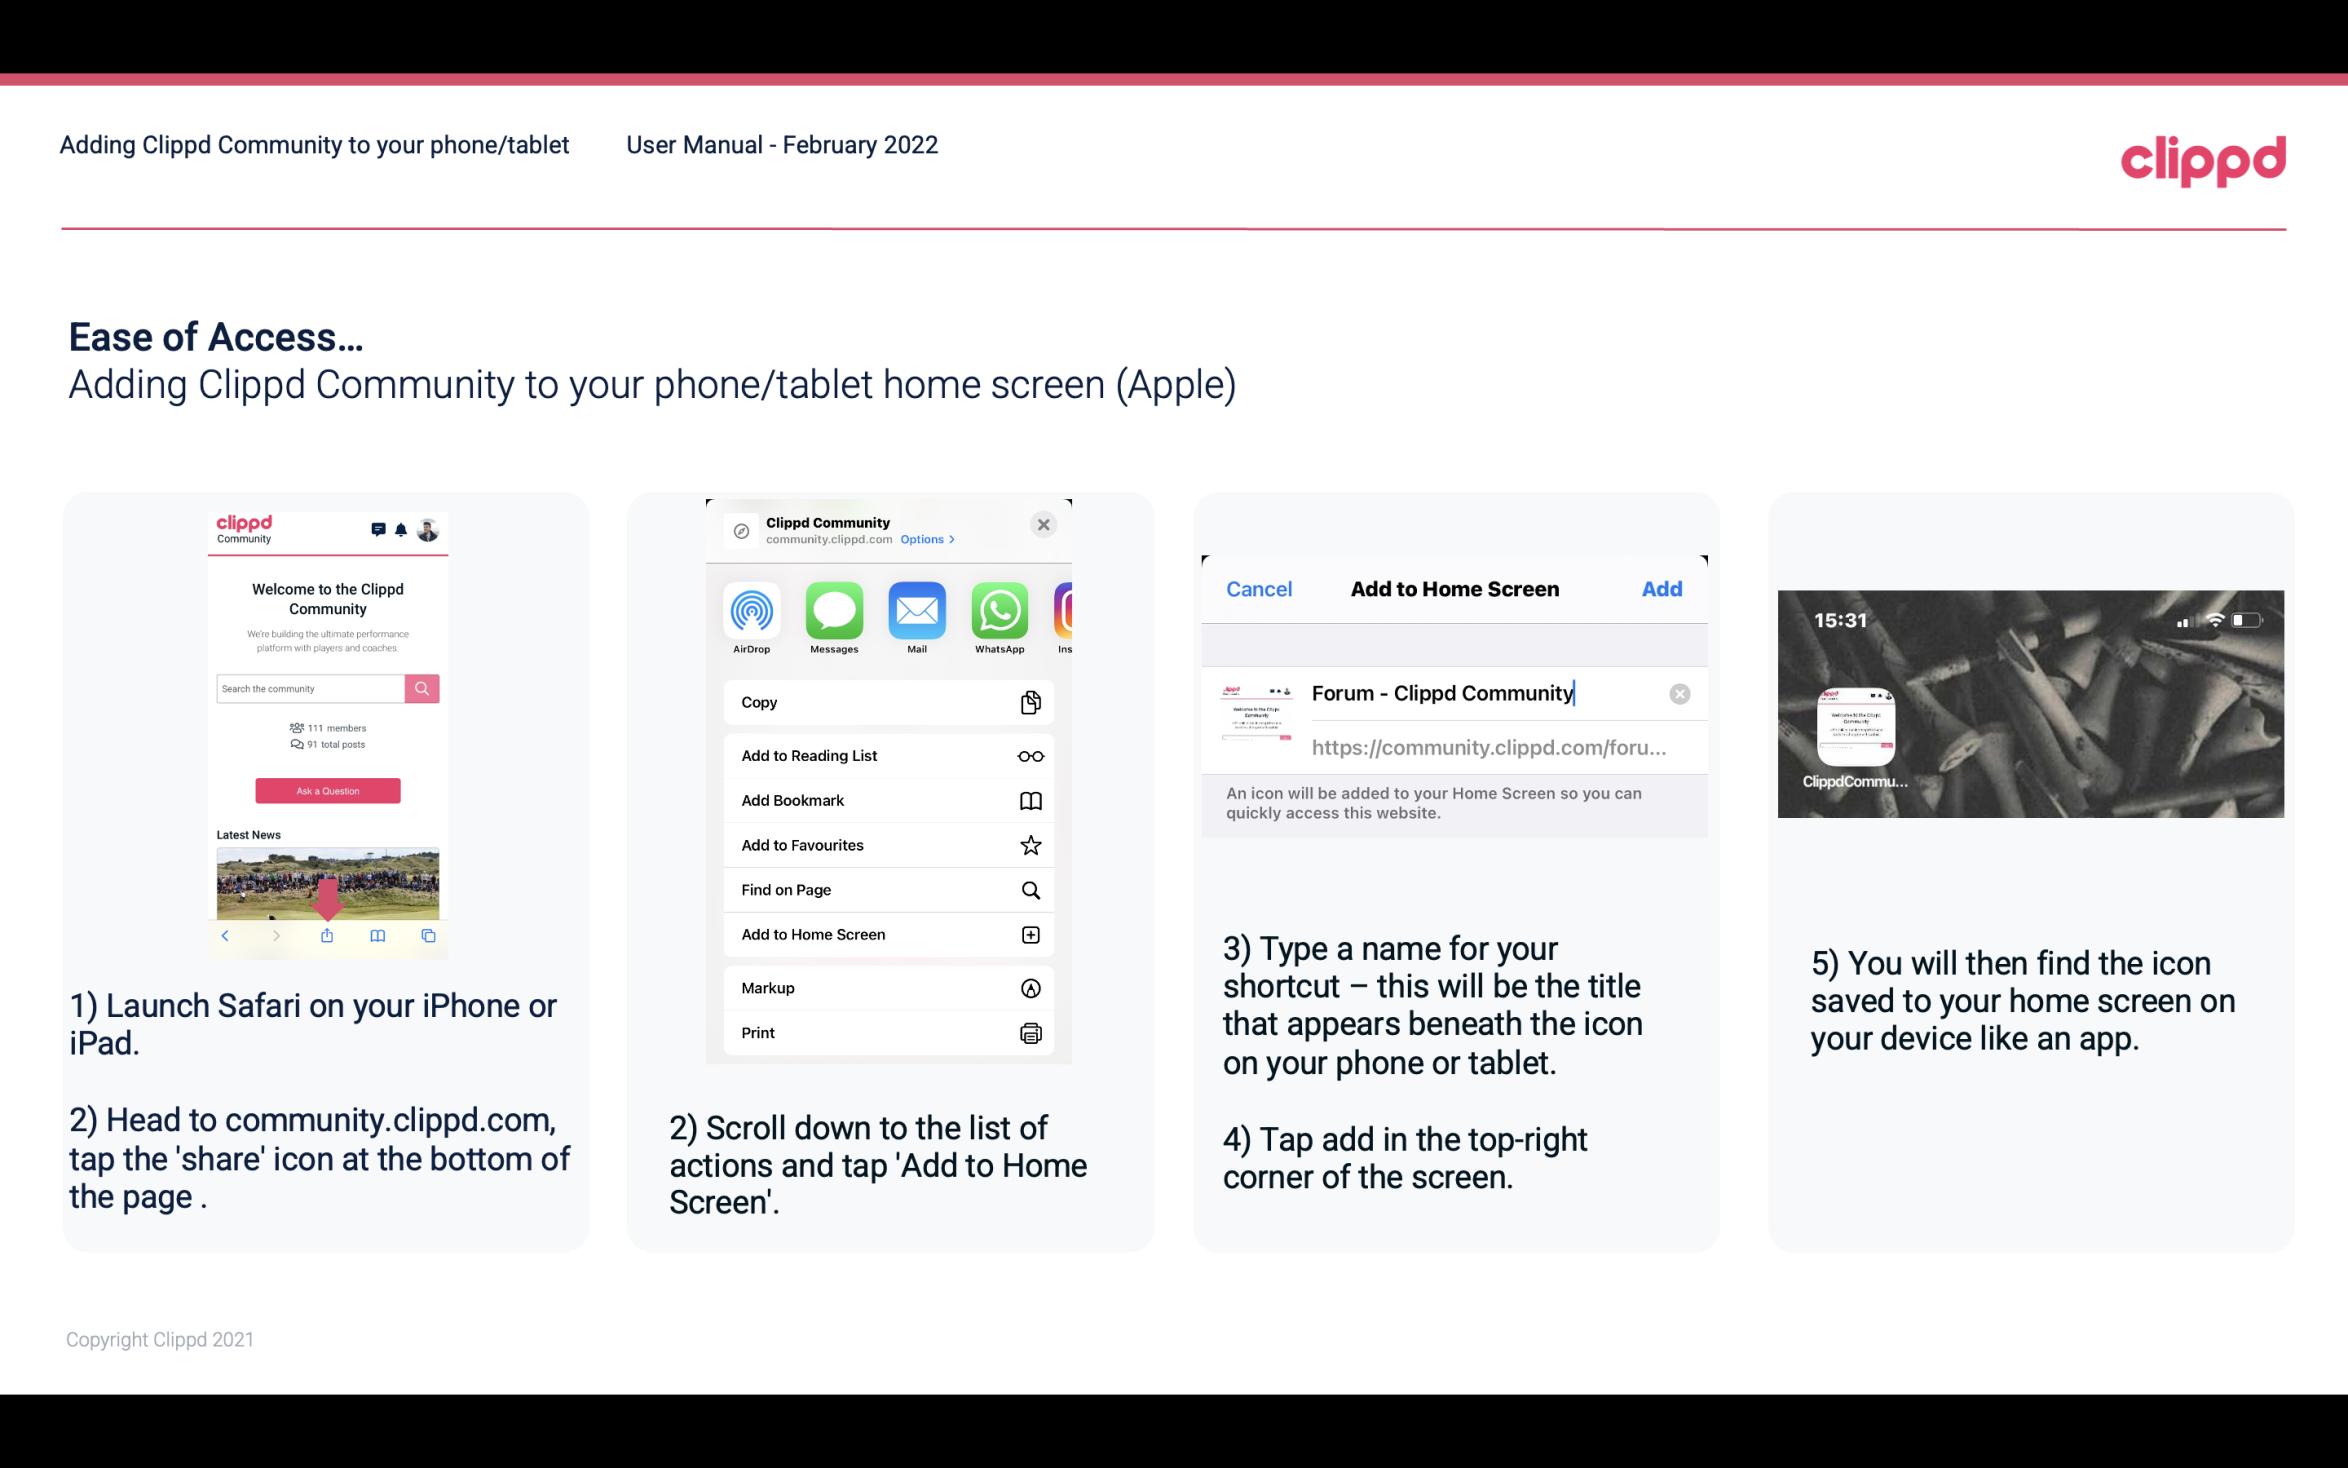Toggle the Ask a Question button on community page
This screenshot has height=1468, width=2348.
click(326, 790)
